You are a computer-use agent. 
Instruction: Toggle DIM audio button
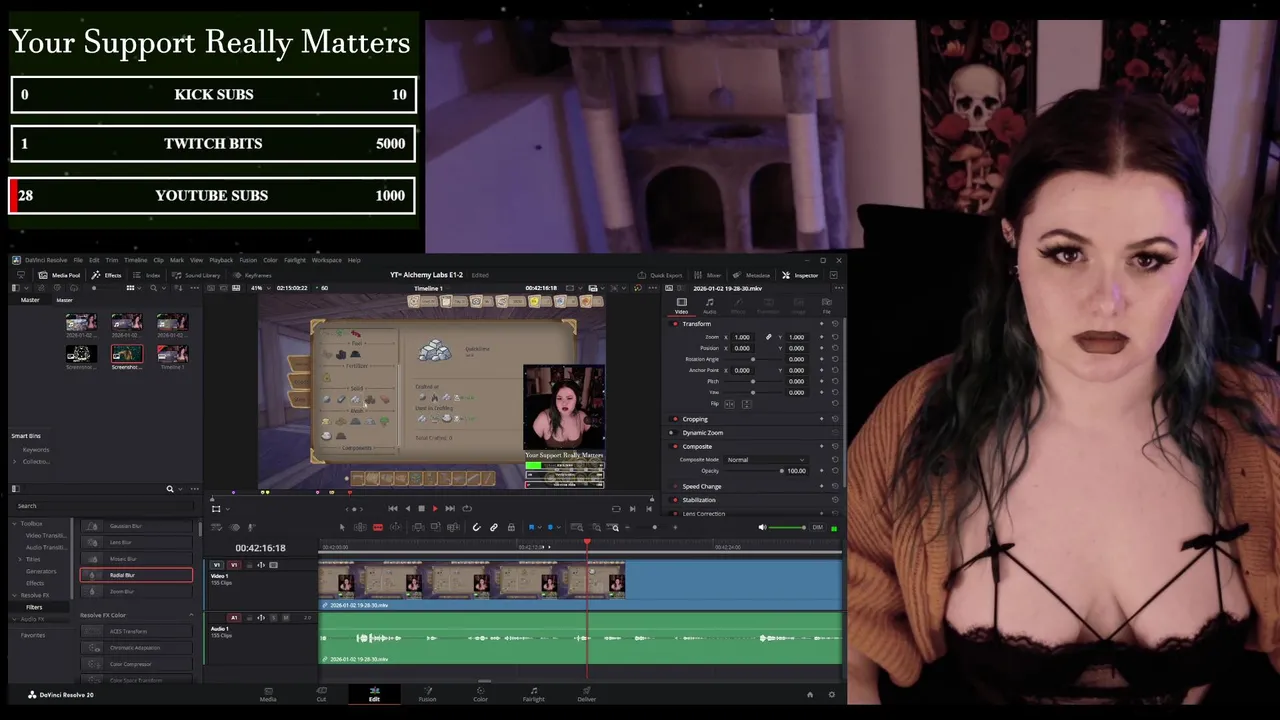(817, 527)
